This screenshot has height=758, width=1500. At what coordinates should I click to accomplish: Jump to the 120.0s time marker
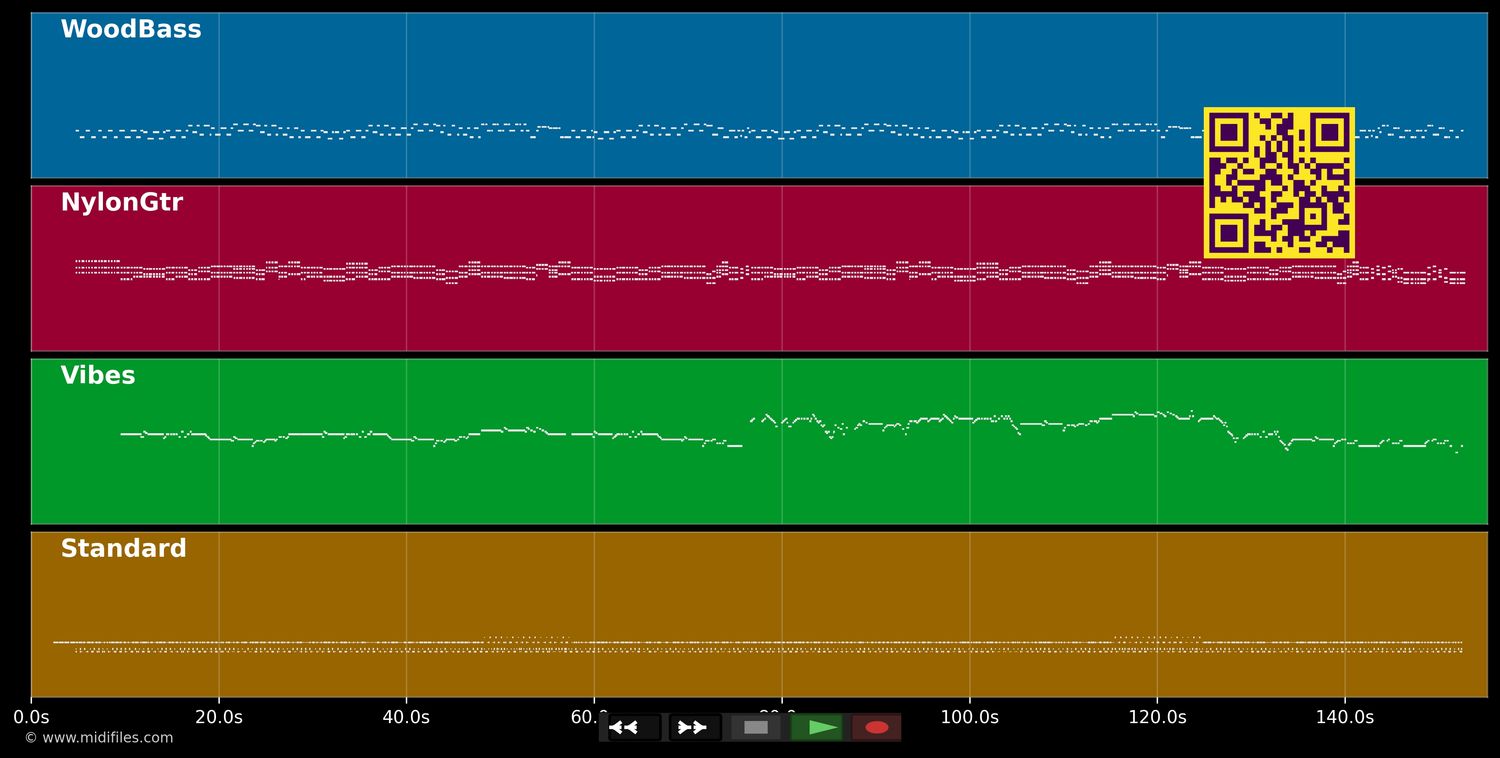pos(1157,717)
